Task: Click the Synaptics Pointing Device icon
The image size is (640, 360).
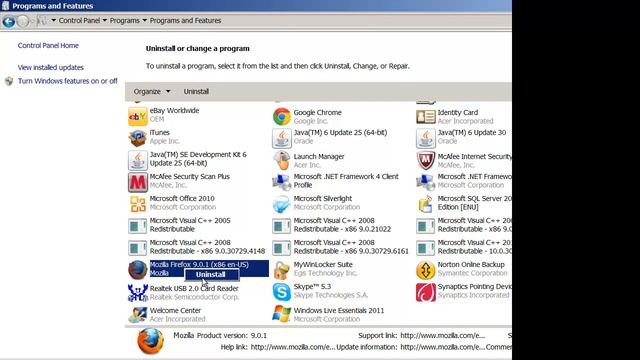Action: tap(426, 292)
